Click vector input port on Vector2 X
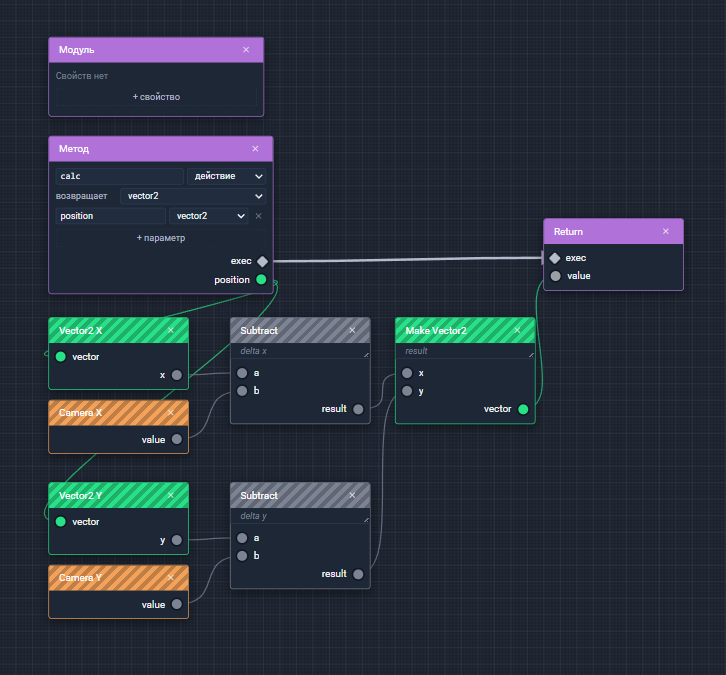The height and width of the screenshot is (675, 726). pyautogui.click(x=61, y=356)
